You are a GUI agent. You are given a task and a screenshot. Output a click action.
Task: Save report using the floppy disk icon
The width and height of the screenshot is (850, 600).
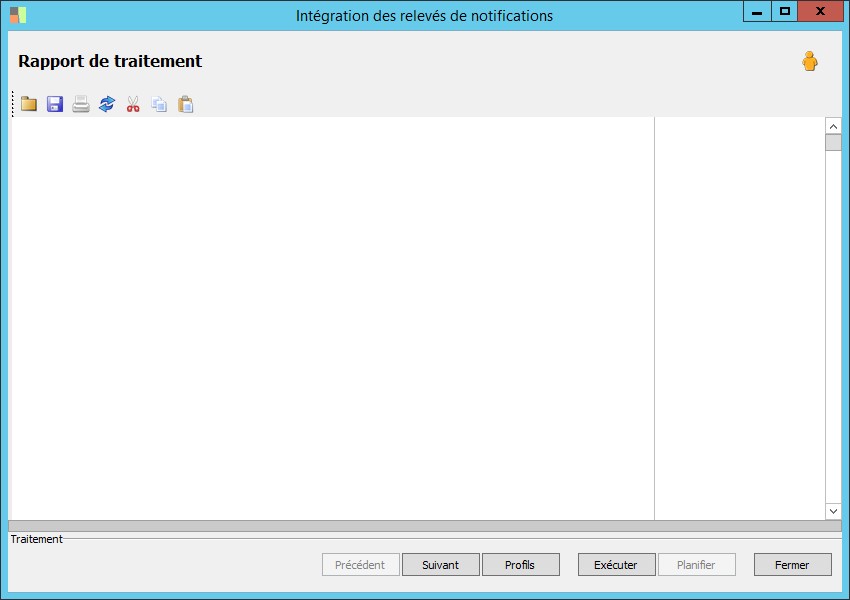[55, 104]
